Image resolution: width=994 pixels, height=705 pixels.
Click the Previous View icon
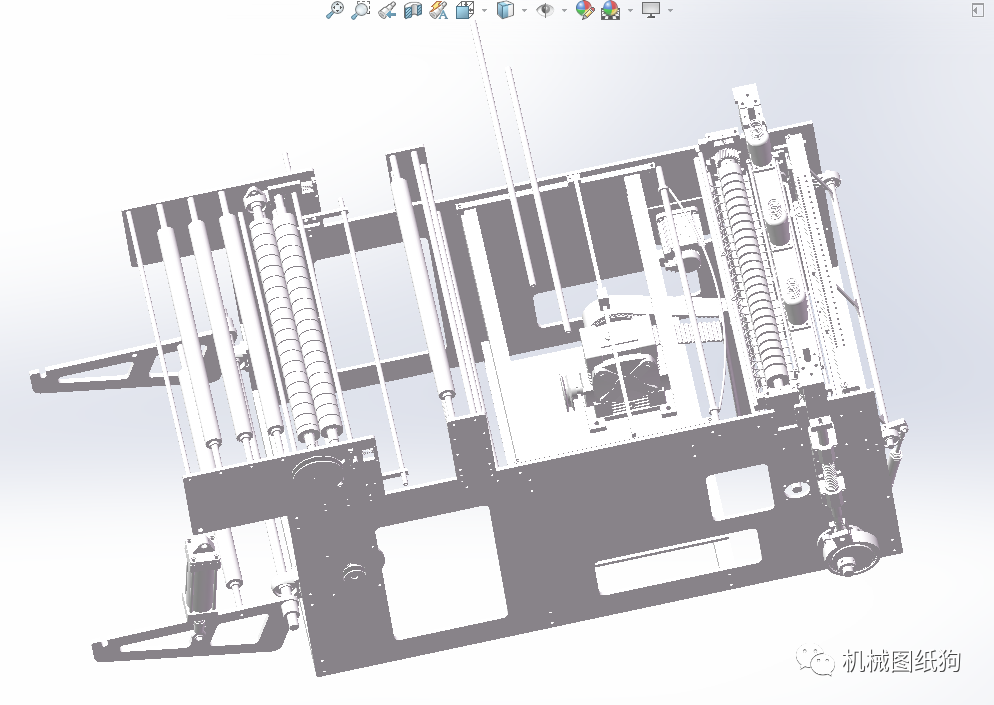(x=387, y=10)
